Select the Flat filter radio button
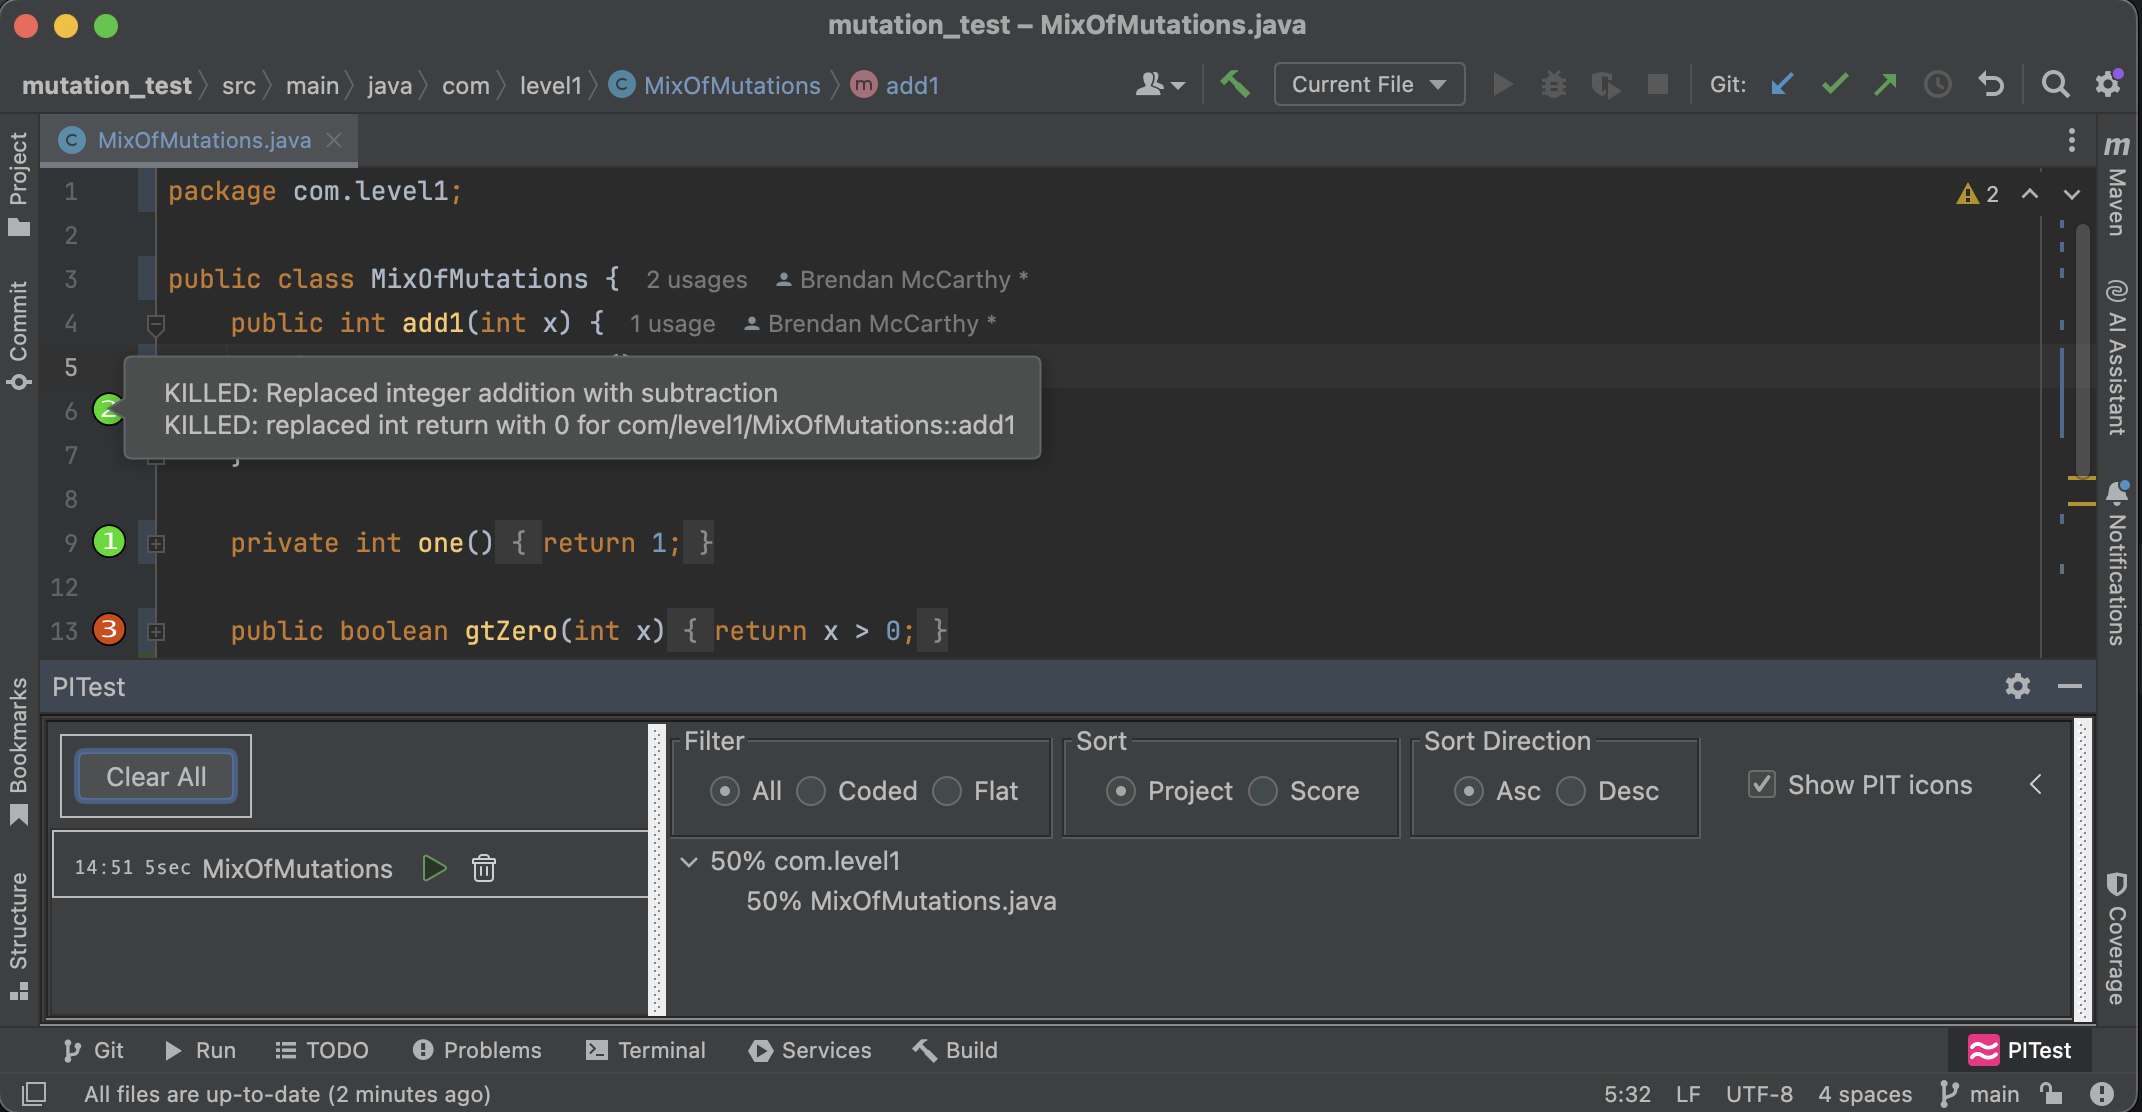Image resolution: width=2142 pixels, height=1112 pixels. [x=947, y=791]
